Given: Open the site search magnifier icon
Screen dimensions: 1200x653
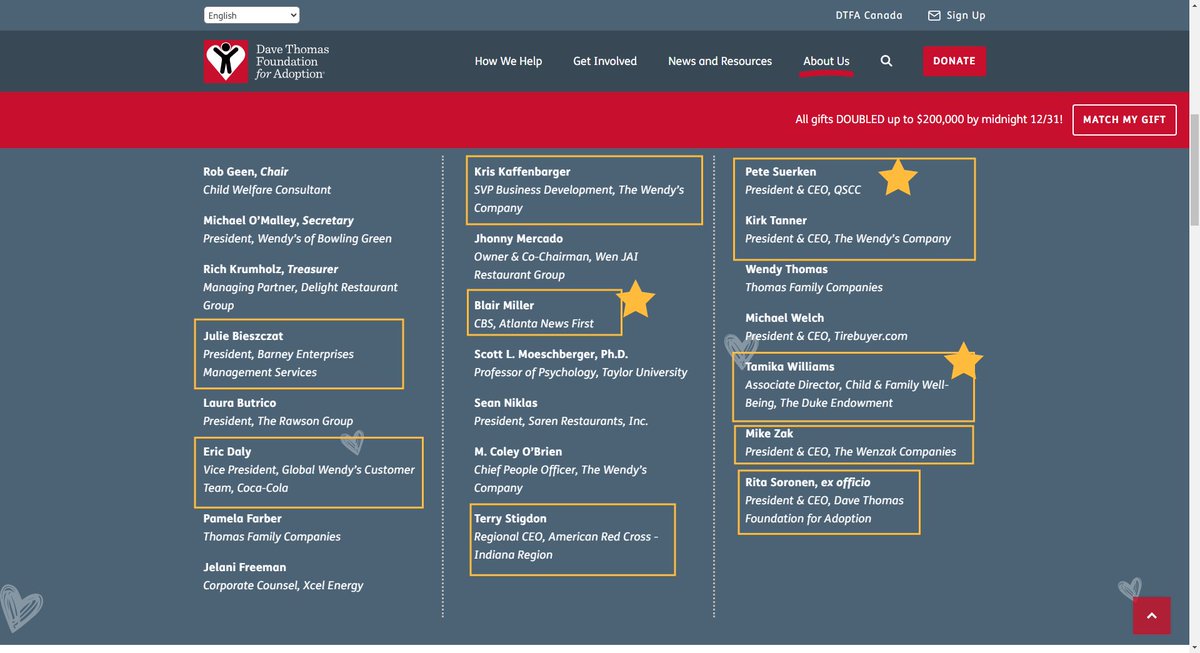Looking at the screenshot, I should click(x=886, y=61).
